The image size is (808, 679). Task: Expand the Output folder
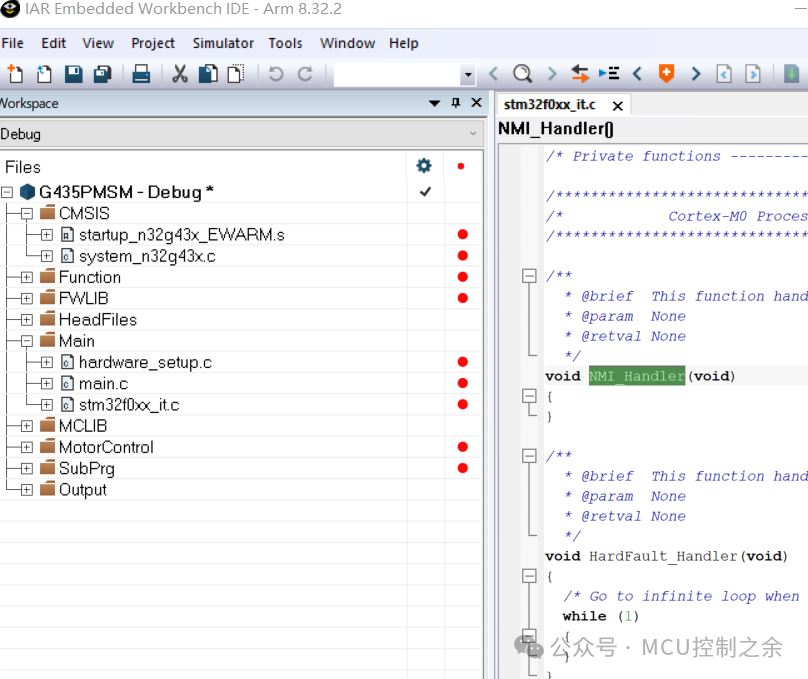[27, 490]
